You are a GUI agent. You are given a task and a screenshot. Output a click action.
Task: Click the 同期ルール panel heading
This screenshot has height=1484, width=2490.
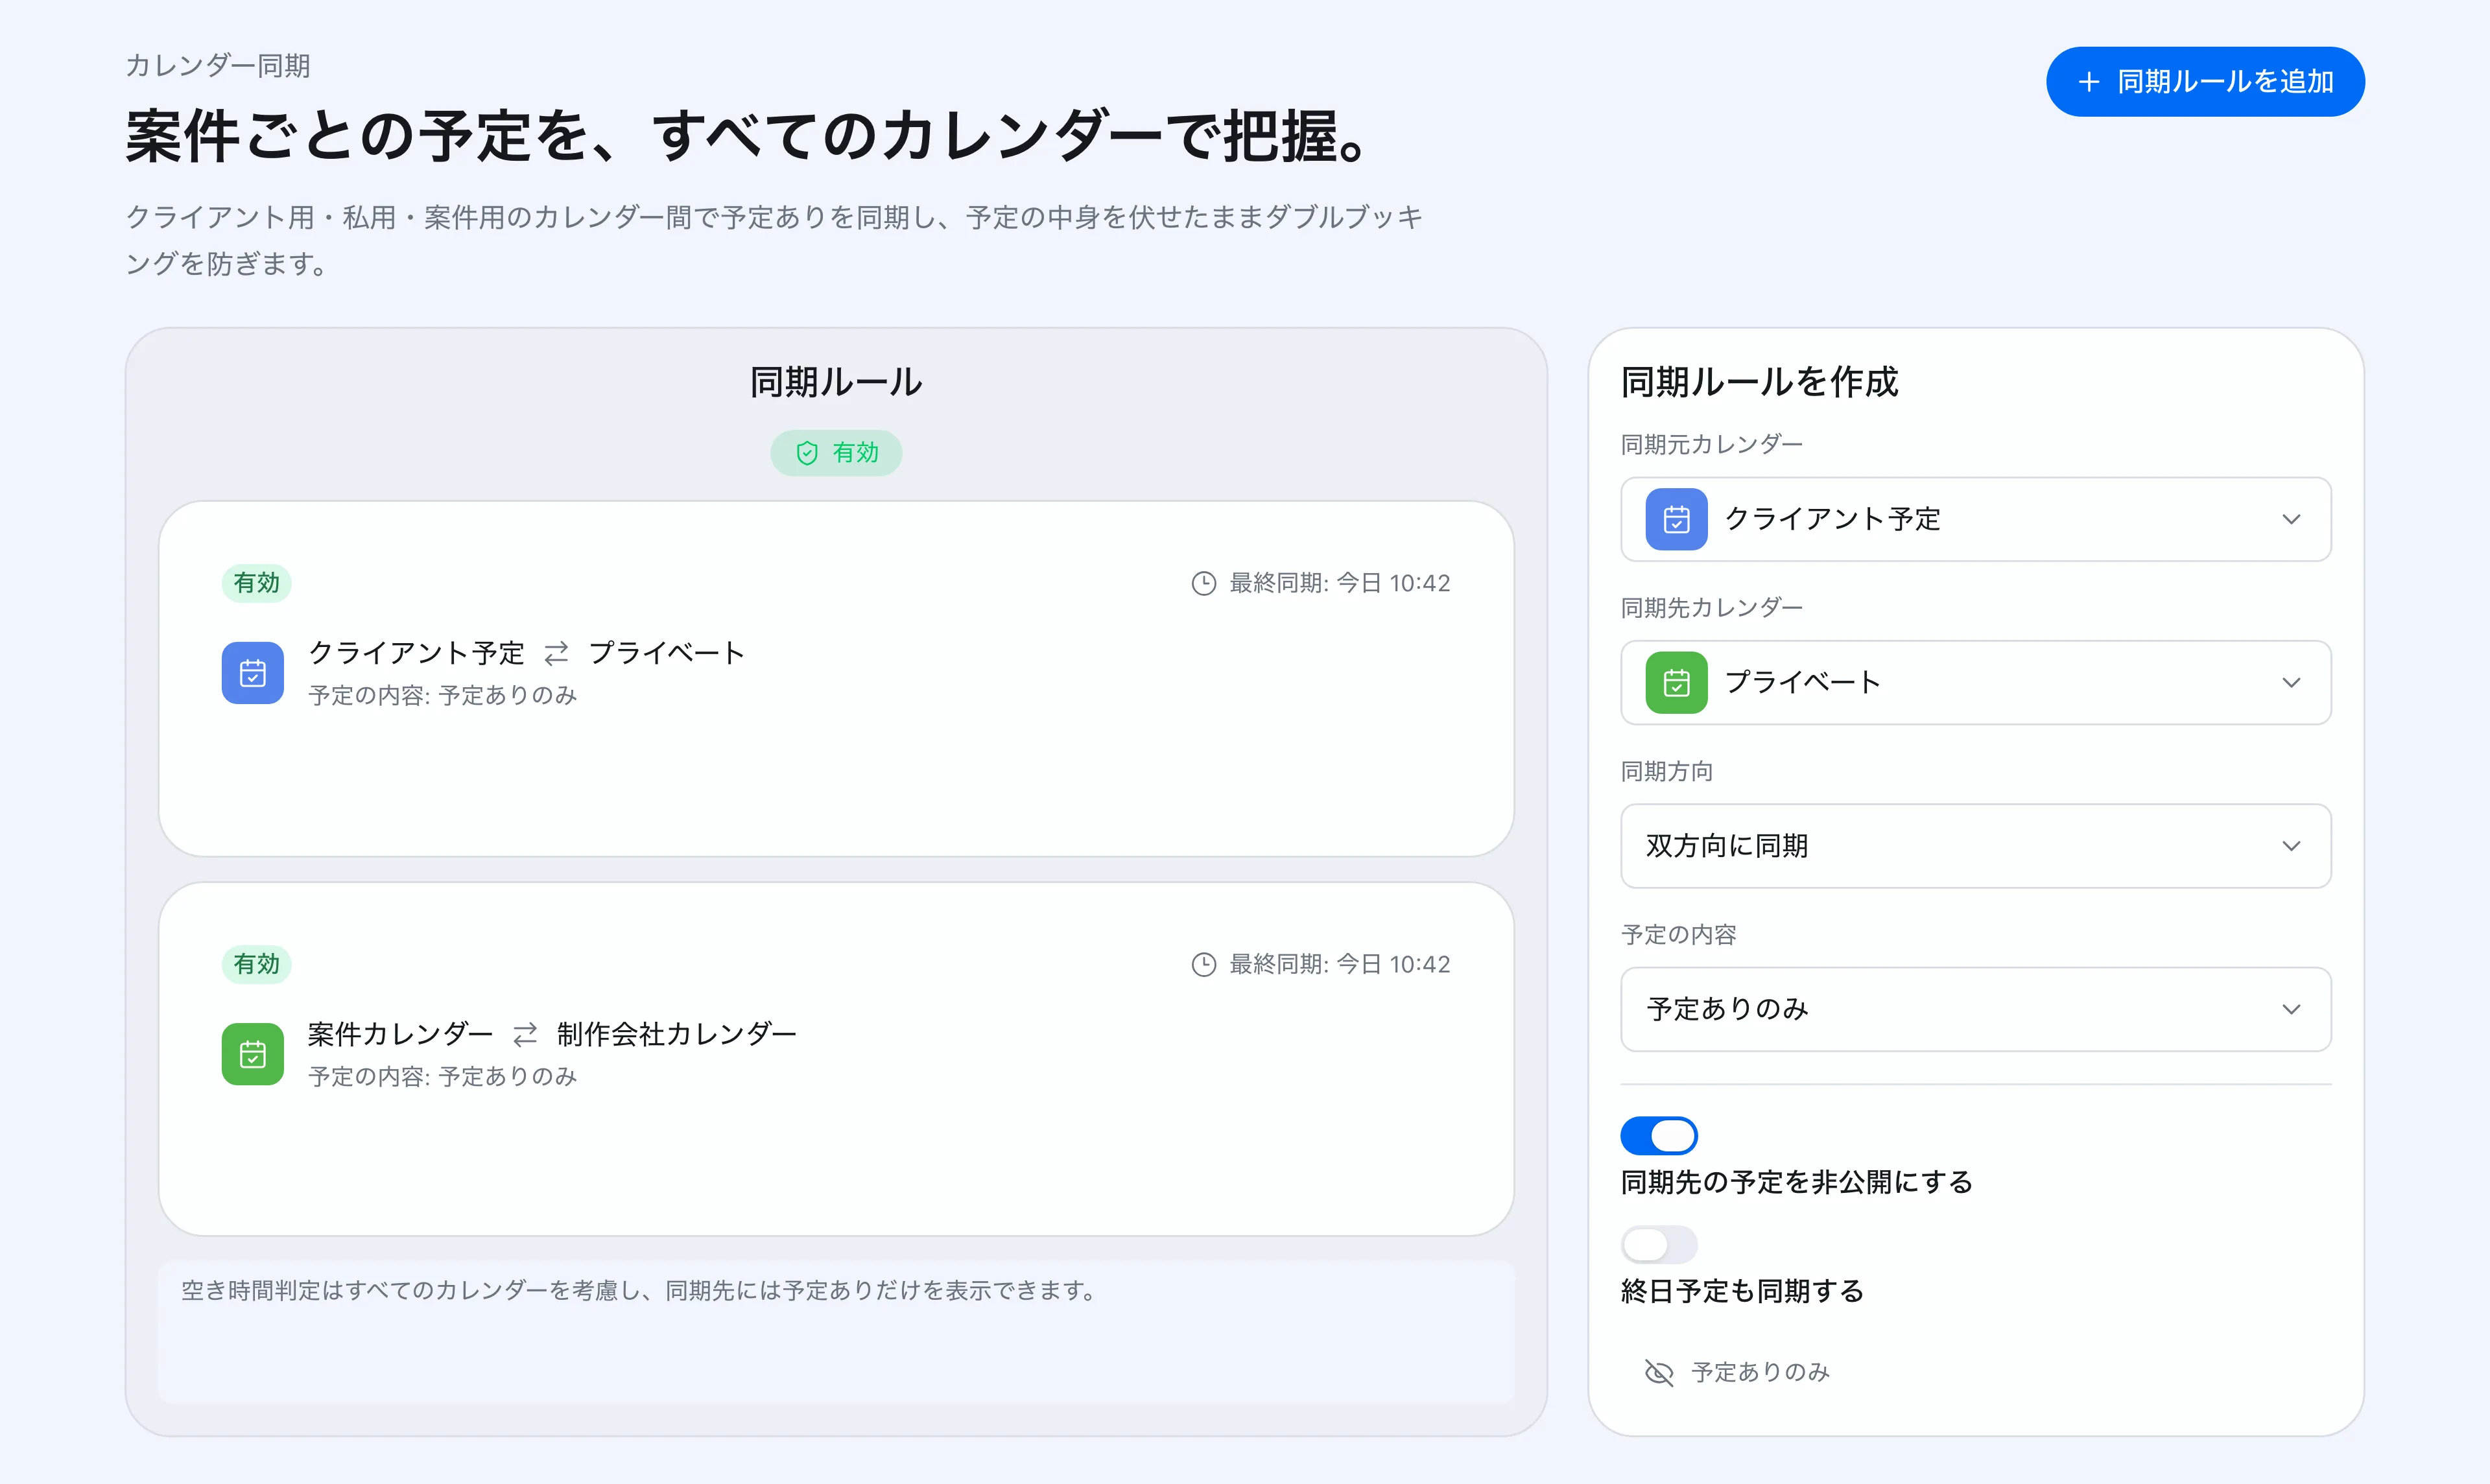click(x=836, y=382)
